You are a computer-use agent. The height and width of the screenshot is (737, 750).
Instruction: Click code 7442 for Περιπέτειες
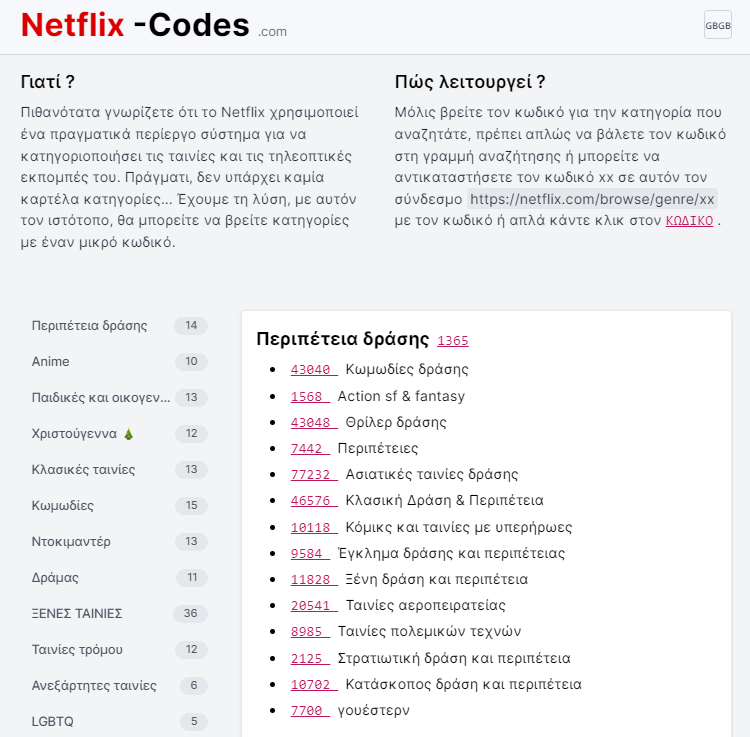tap(310, 449)
